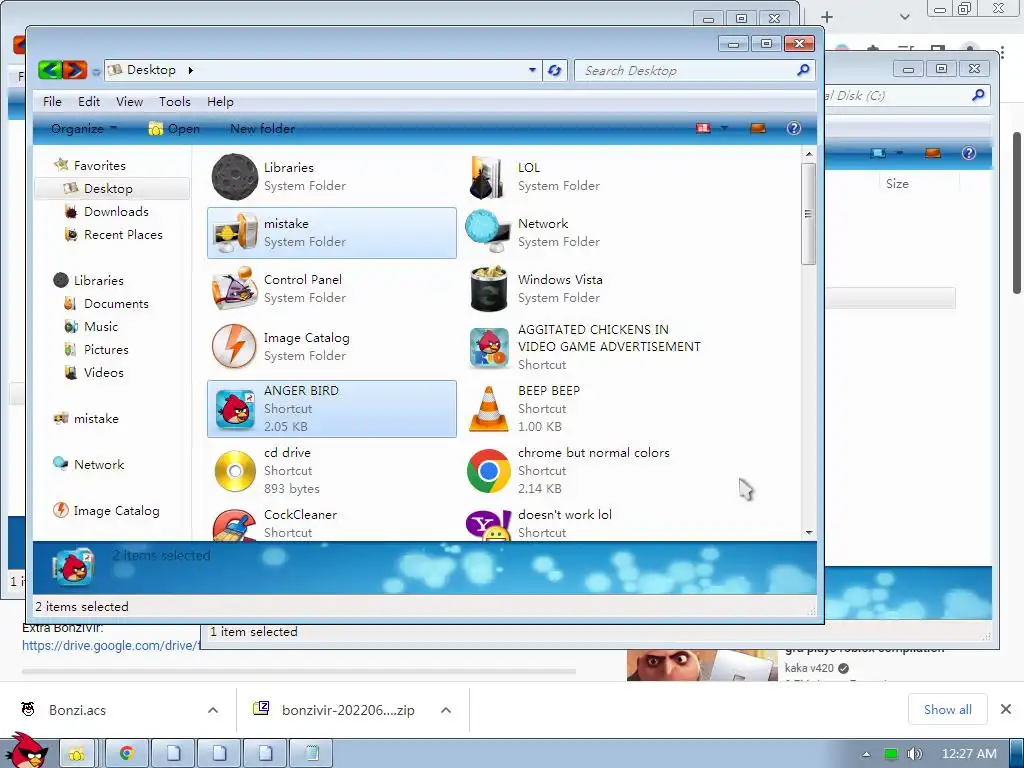Click the volume speaker tray icon
Screen dimensions: 1024x768
click(x=914, y=754)
